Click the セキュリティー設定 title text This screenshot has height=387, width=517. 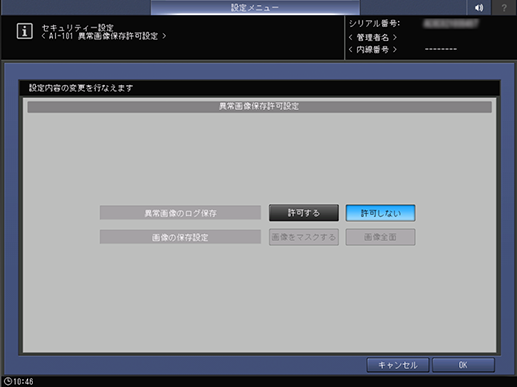[x=78, y=27]
